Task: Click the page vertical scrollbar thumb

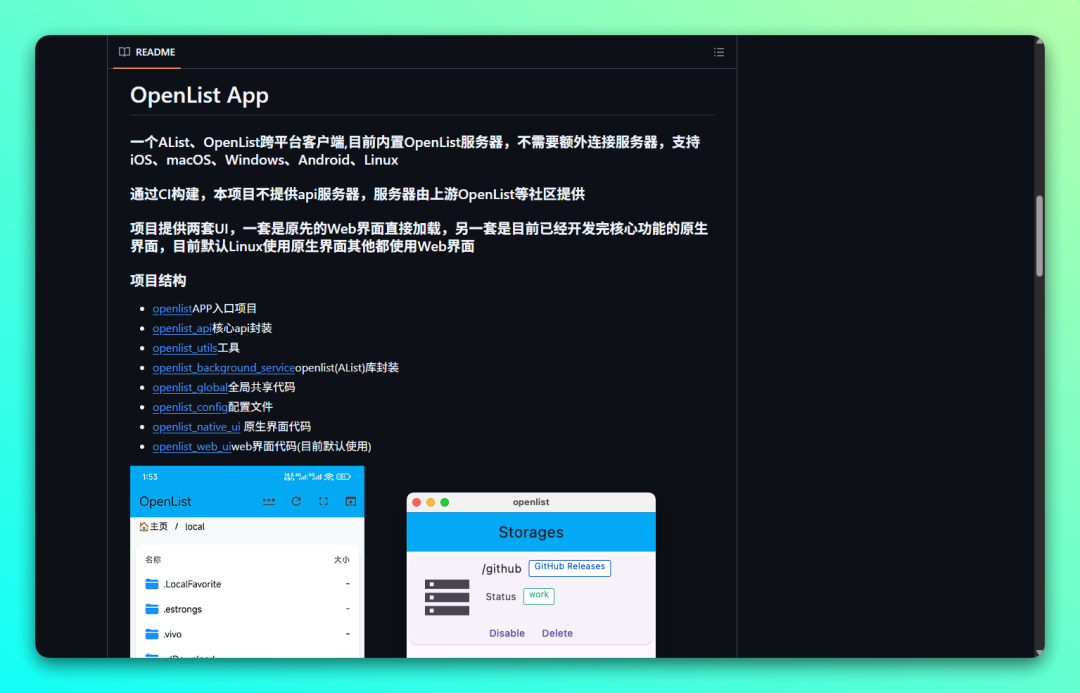Action: click(1039, 235)
